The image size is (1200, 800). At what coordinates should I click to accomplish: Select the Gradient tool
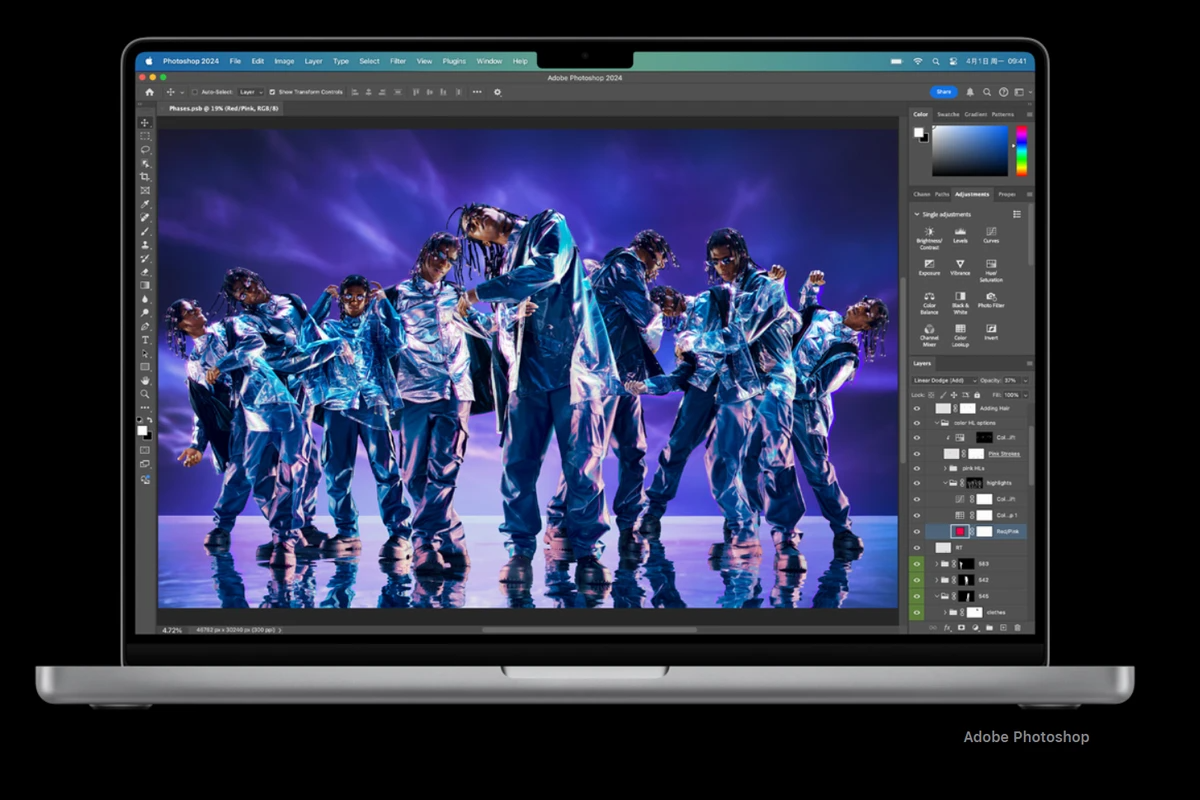[145, 285]
